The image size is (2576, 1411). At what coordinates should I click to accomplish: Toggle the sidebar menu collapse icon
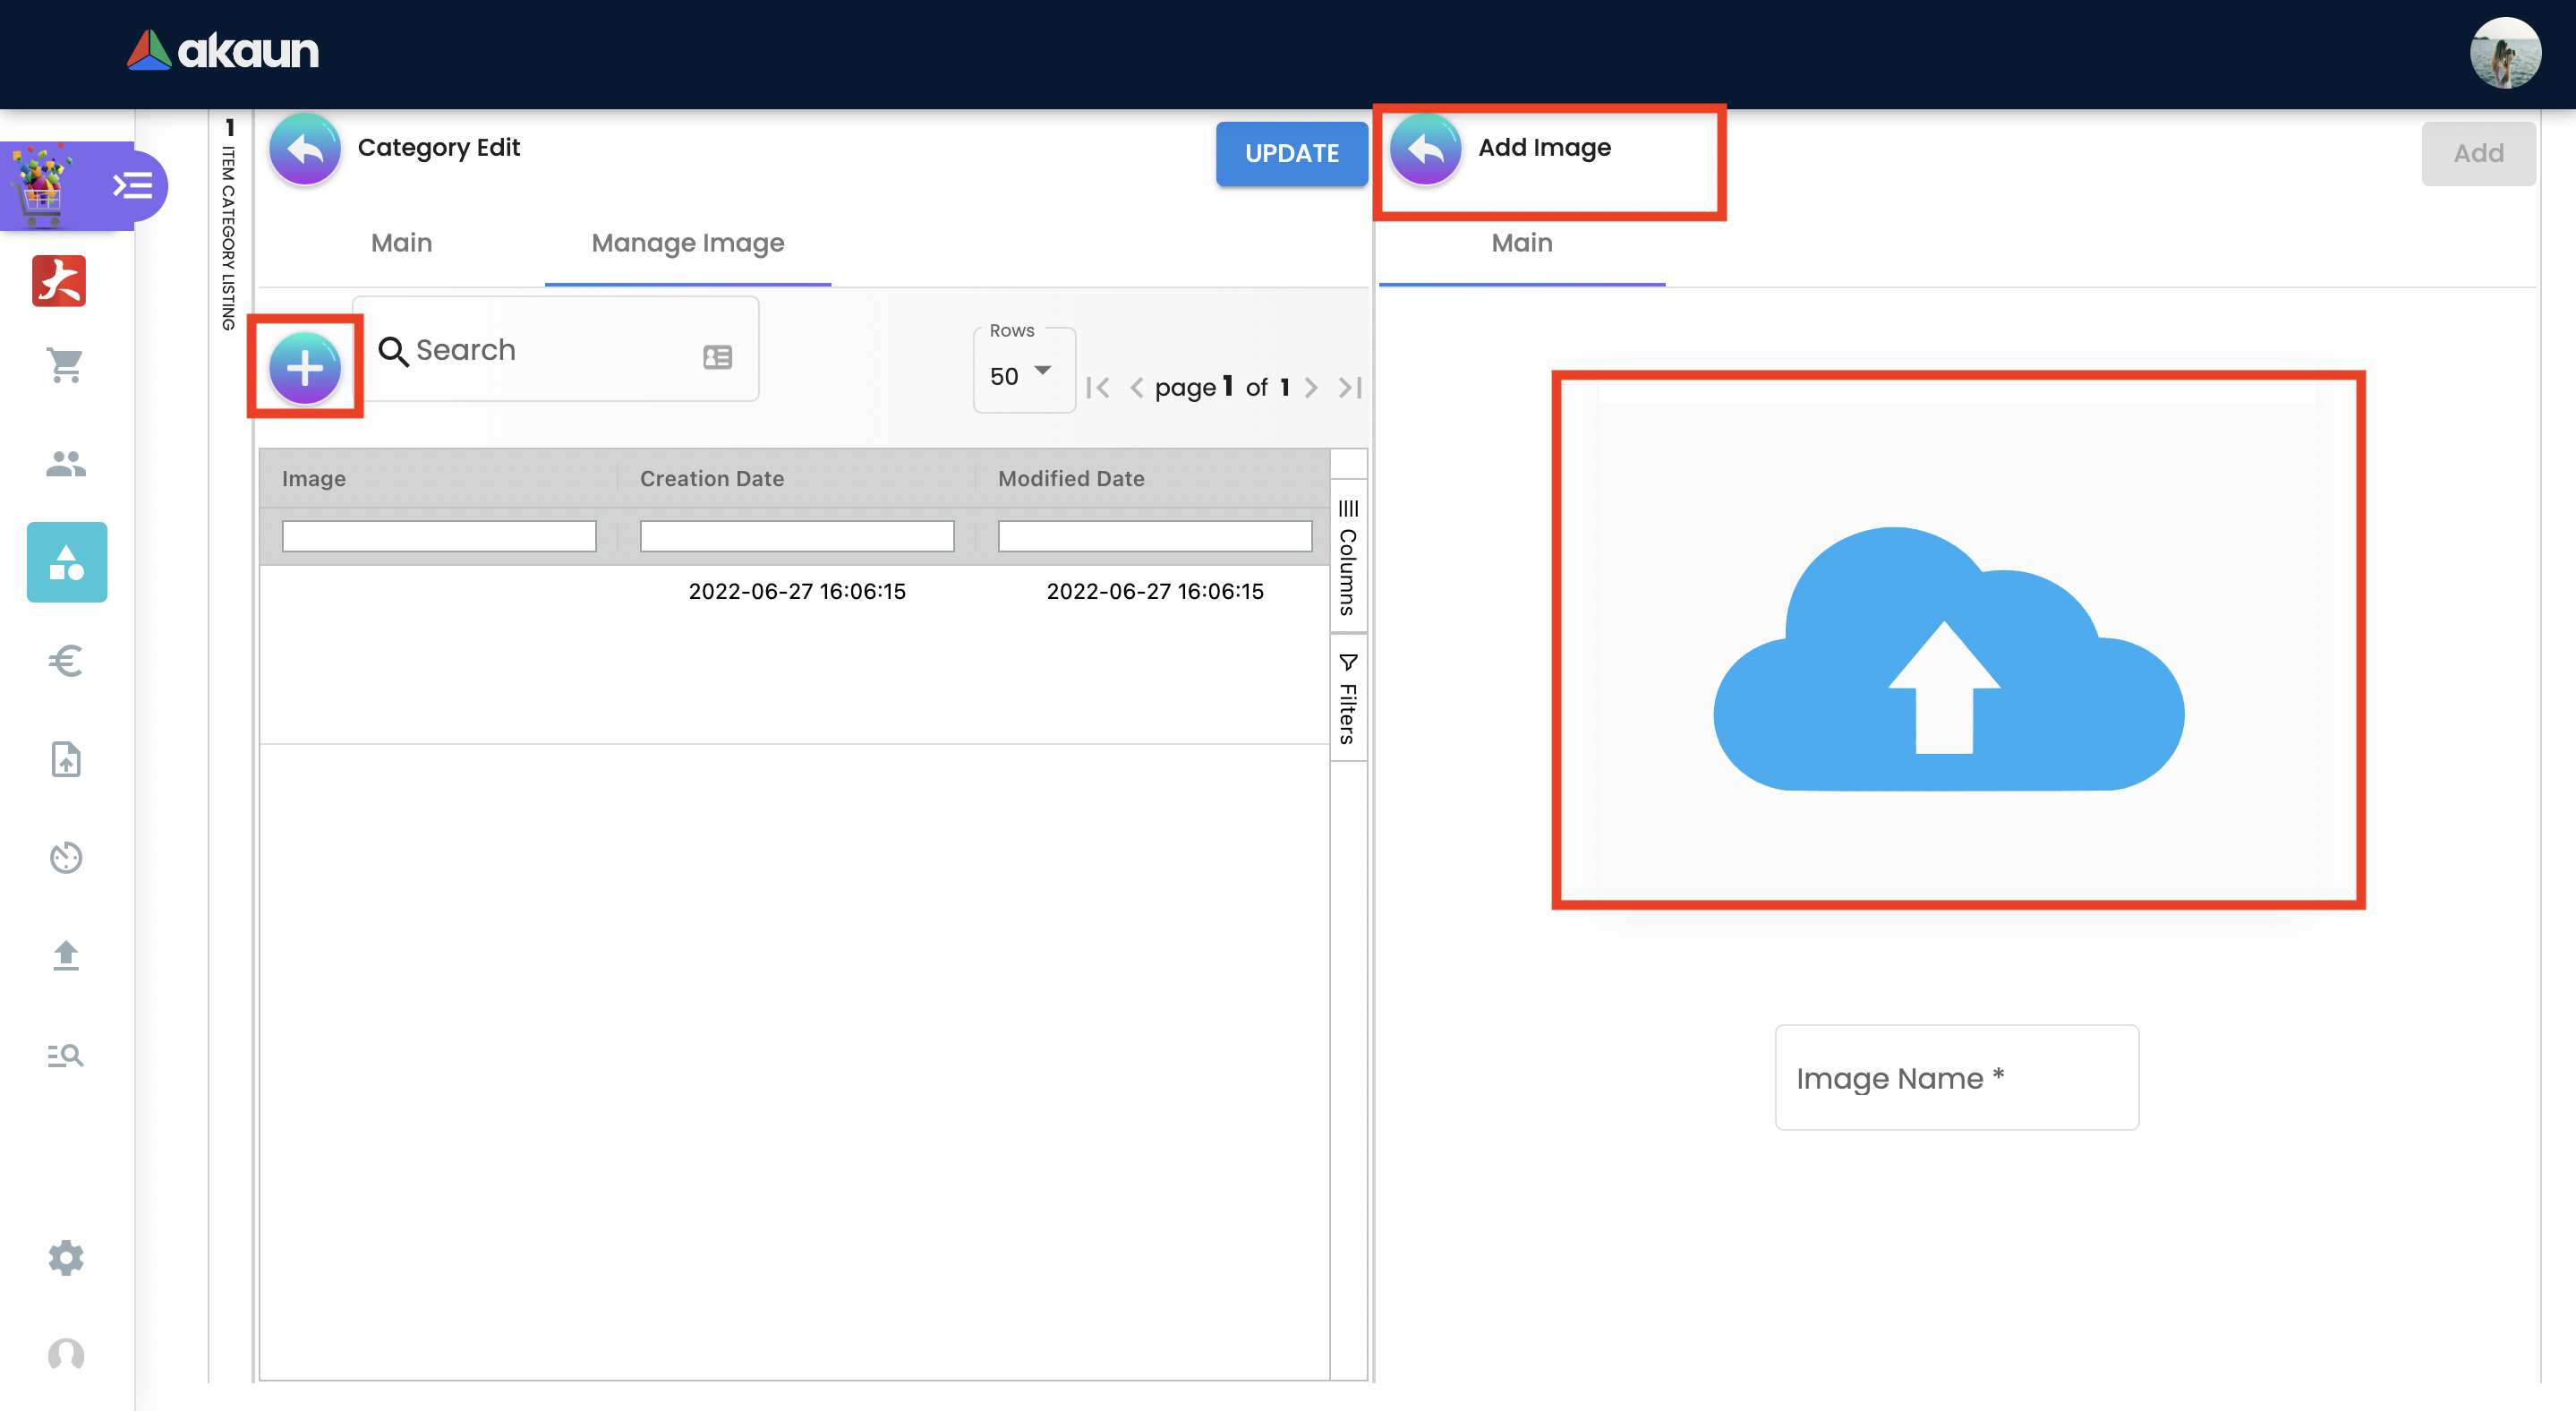point(132,186)
